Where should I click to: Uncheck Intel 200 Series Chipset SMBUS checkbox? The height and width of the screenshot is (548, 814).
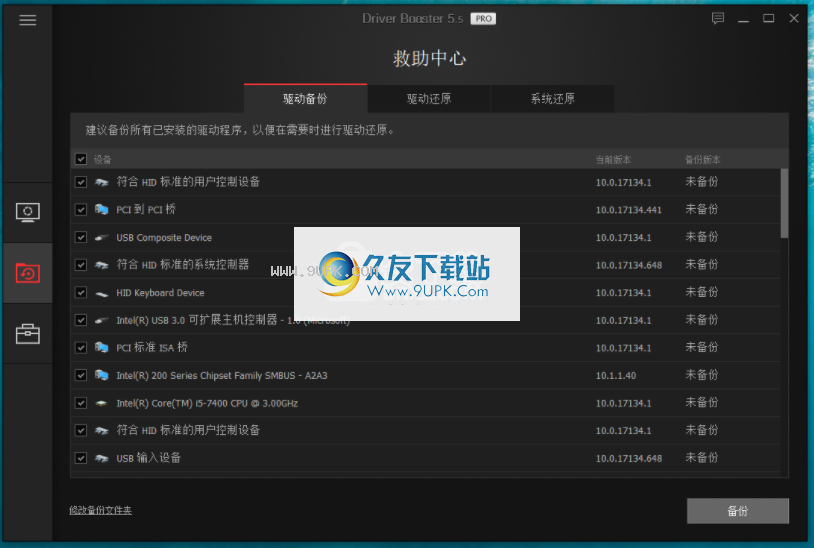(x=80, y=375)
